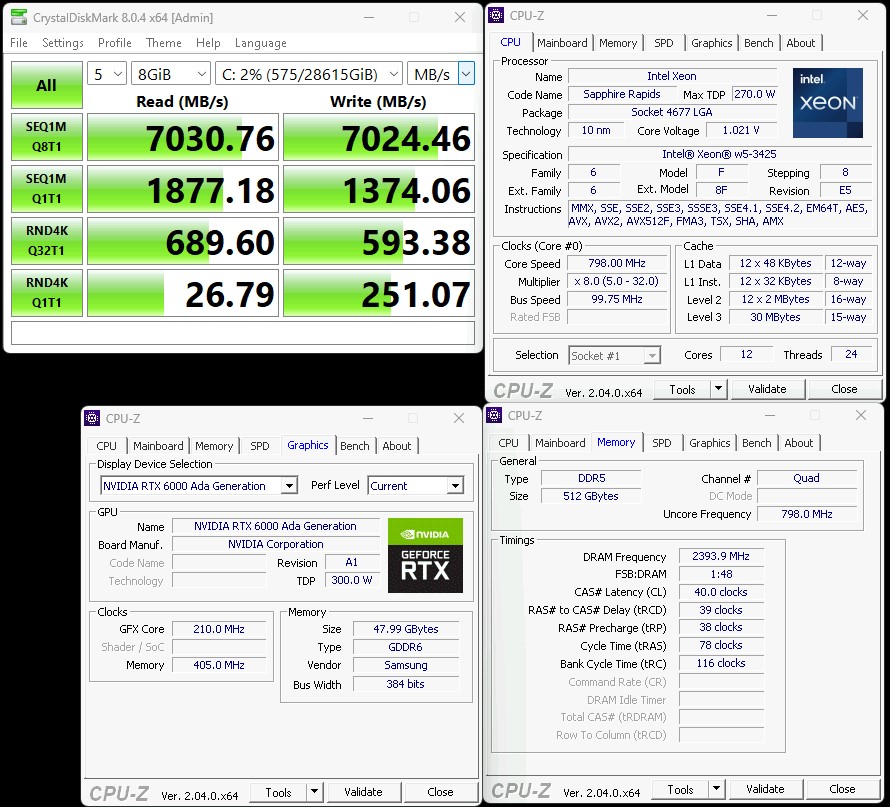
Task: Click the NVIDIA GeForce RTX logo
Action: pyautogui.click(x=425, y=555)
